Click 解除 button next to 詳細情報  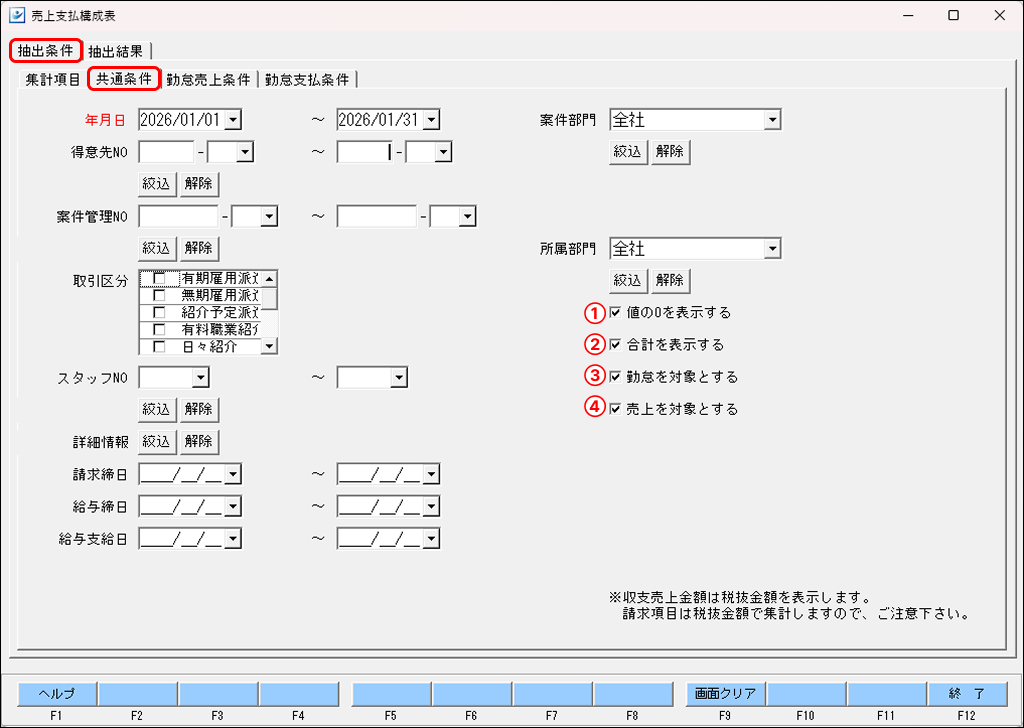coord(199,442)
